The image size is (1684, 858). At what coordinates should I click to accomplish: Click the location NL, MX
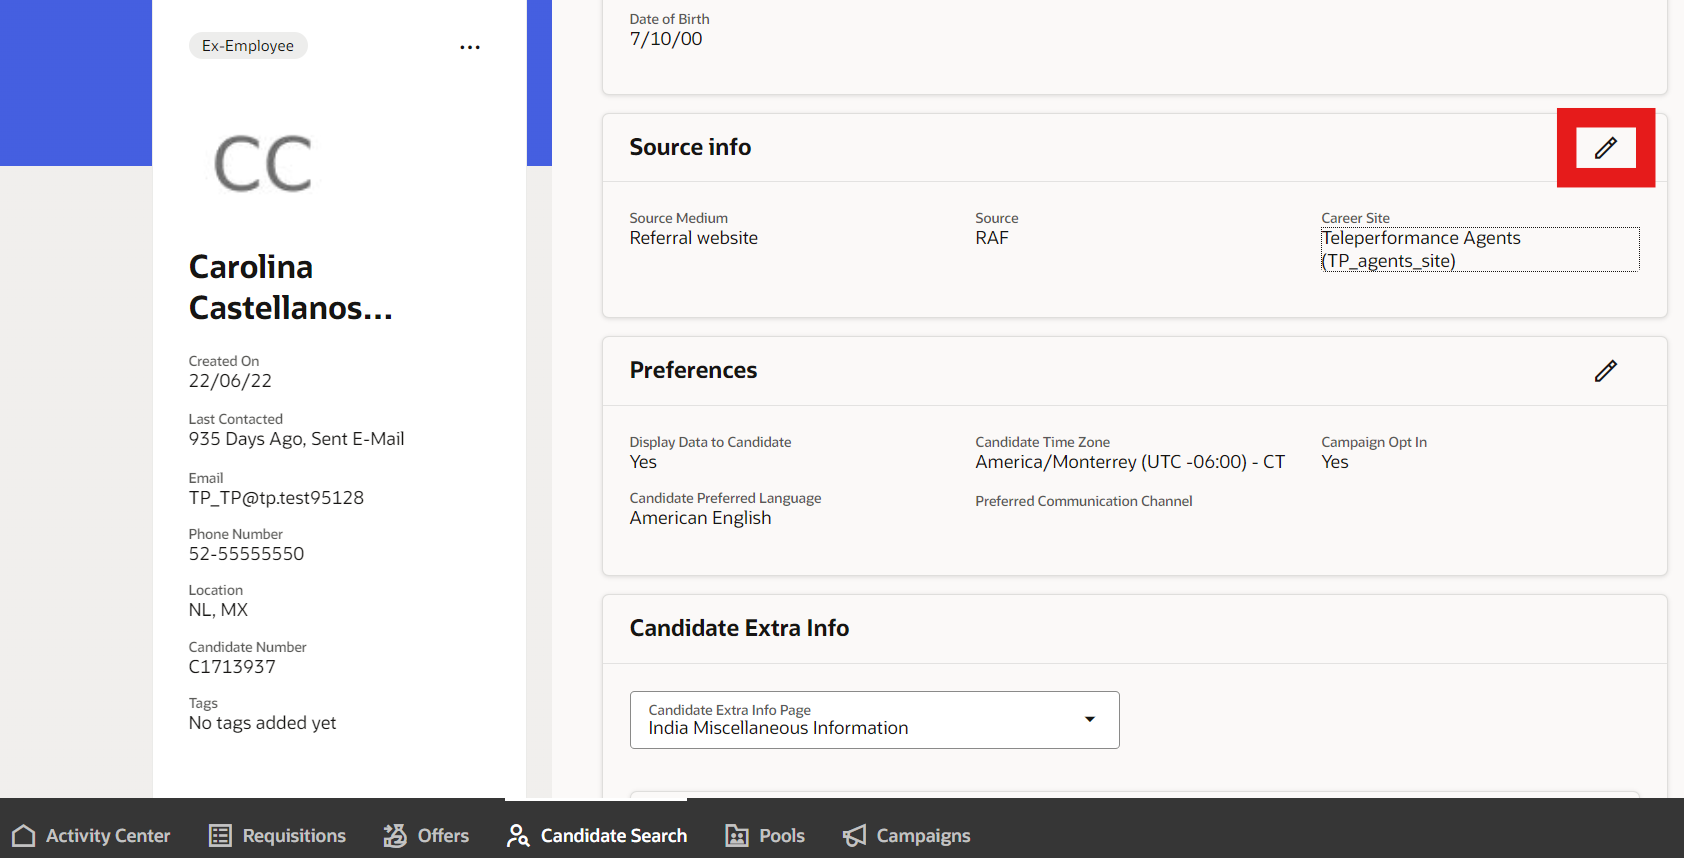tap(218, 610)
